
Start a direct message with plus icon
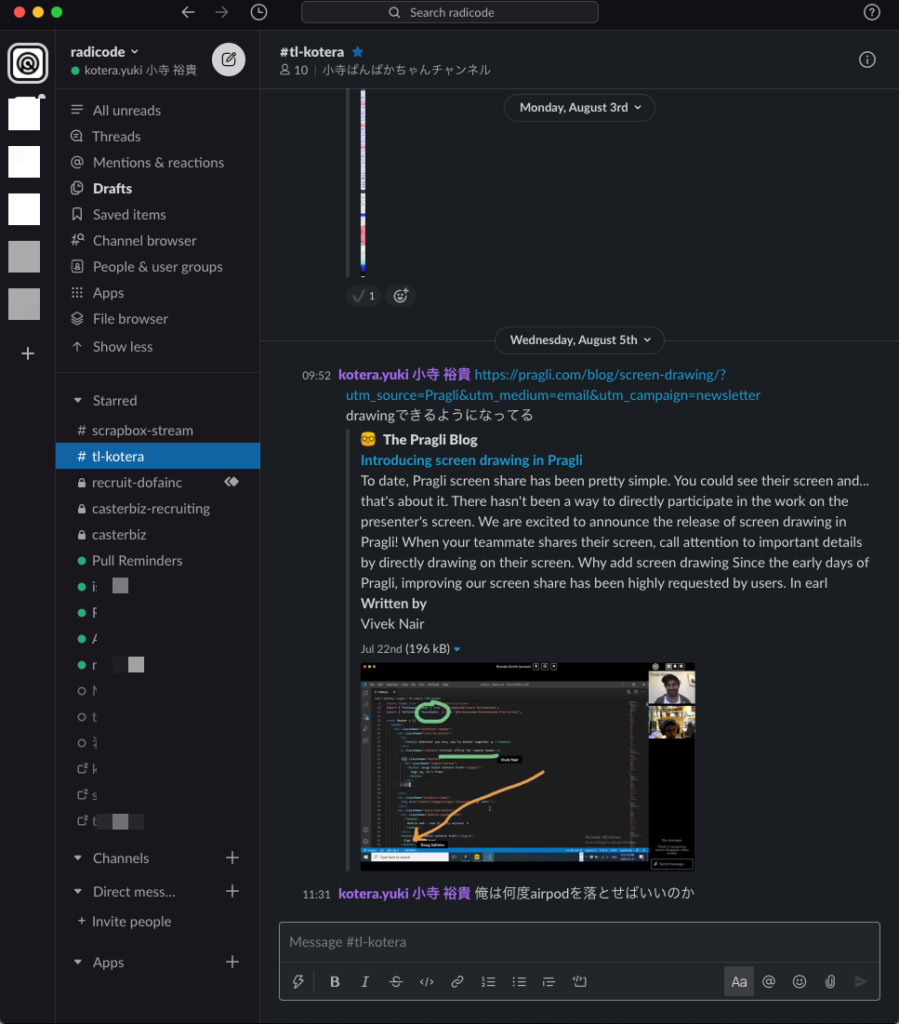pyautogui.click(x=232, y=891)
